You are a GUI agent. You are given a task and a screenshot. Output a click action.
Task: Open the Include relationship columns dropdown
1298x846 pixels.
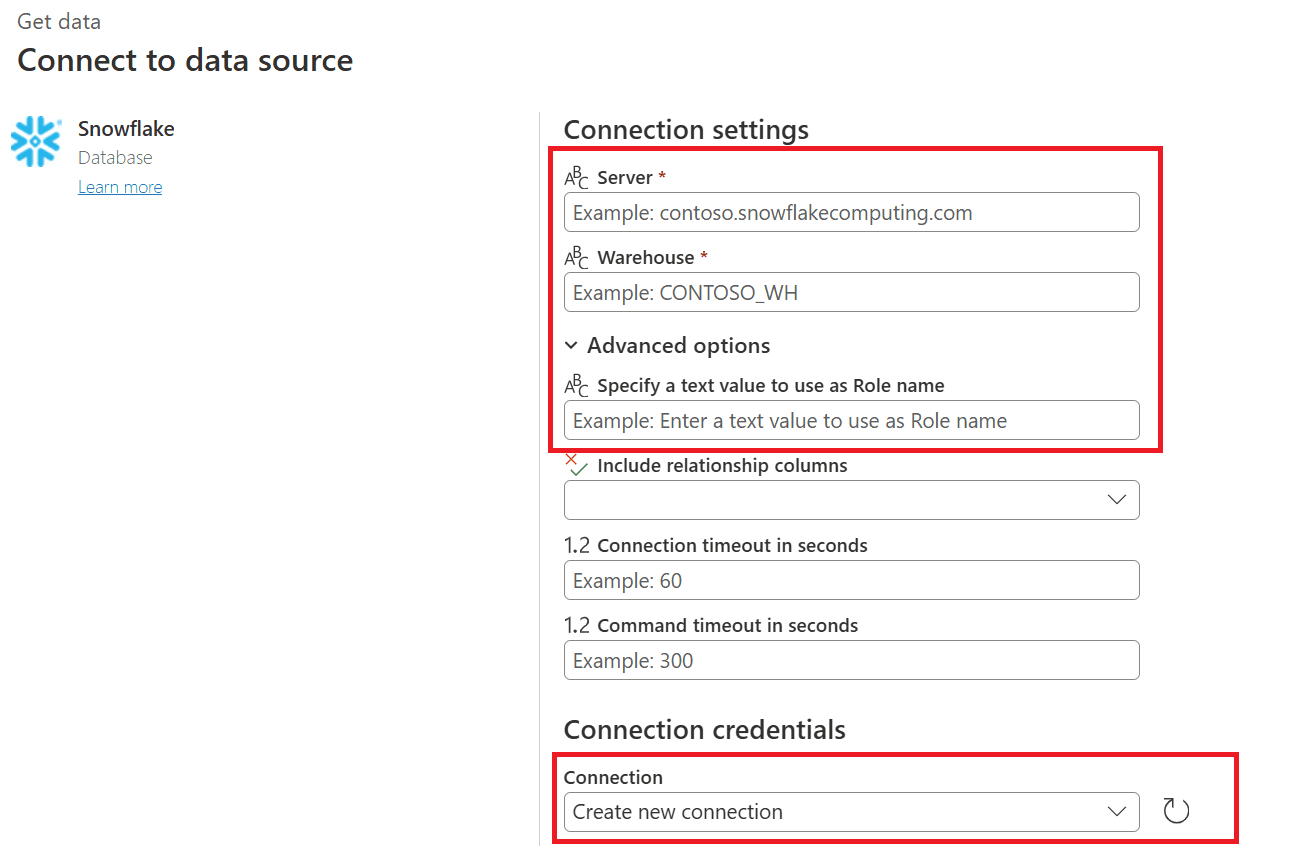pos(851,500)
